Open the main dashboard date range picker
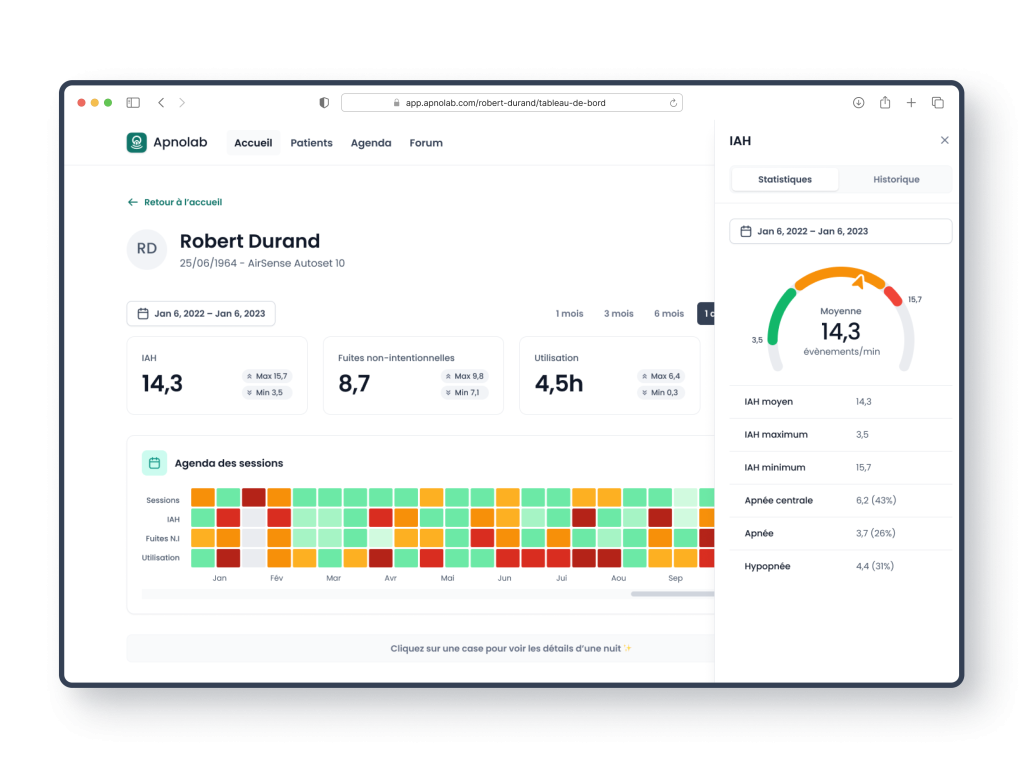Image resolution: width=1024 pixels, height=768 pixels. click(201, 314)
